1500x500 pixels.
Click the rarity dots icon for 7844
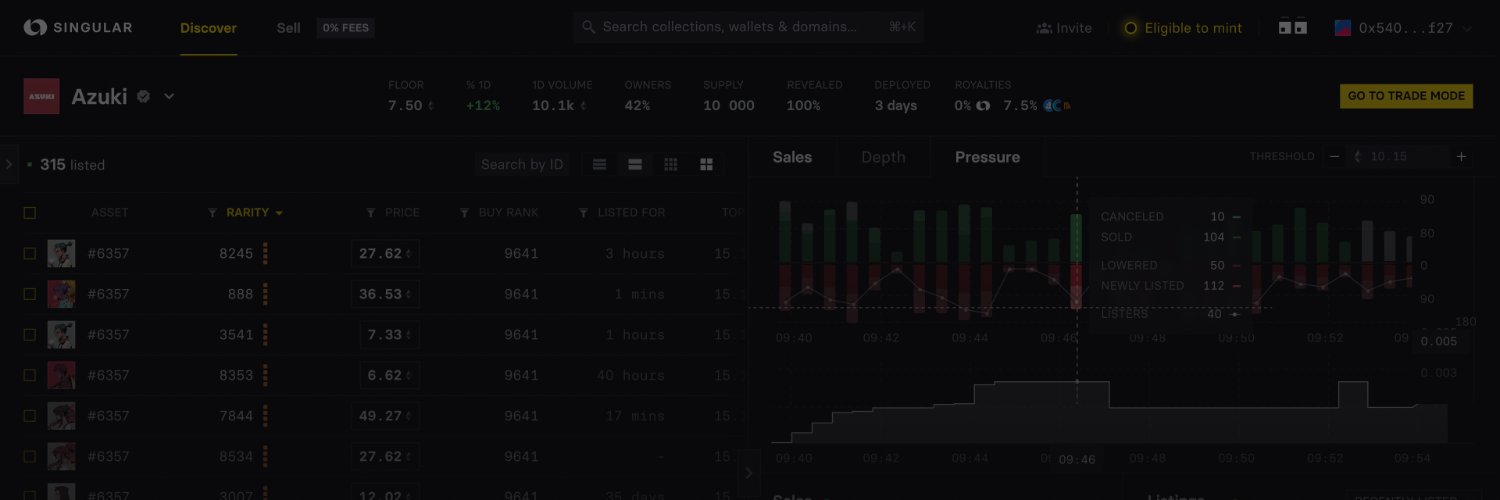coord(265,416)
